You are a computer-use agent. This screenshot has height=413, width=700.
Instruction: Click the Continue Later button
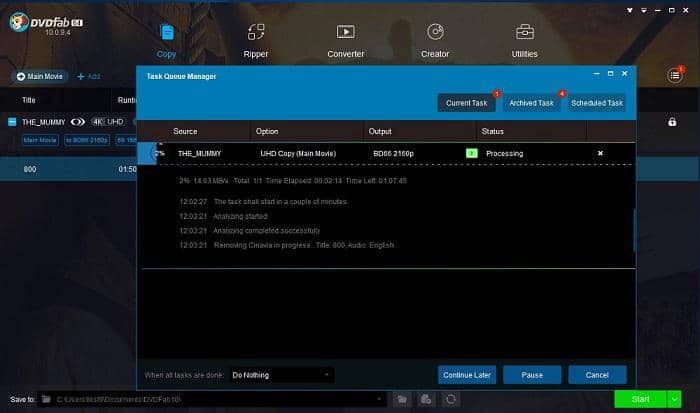click(467, 375)
